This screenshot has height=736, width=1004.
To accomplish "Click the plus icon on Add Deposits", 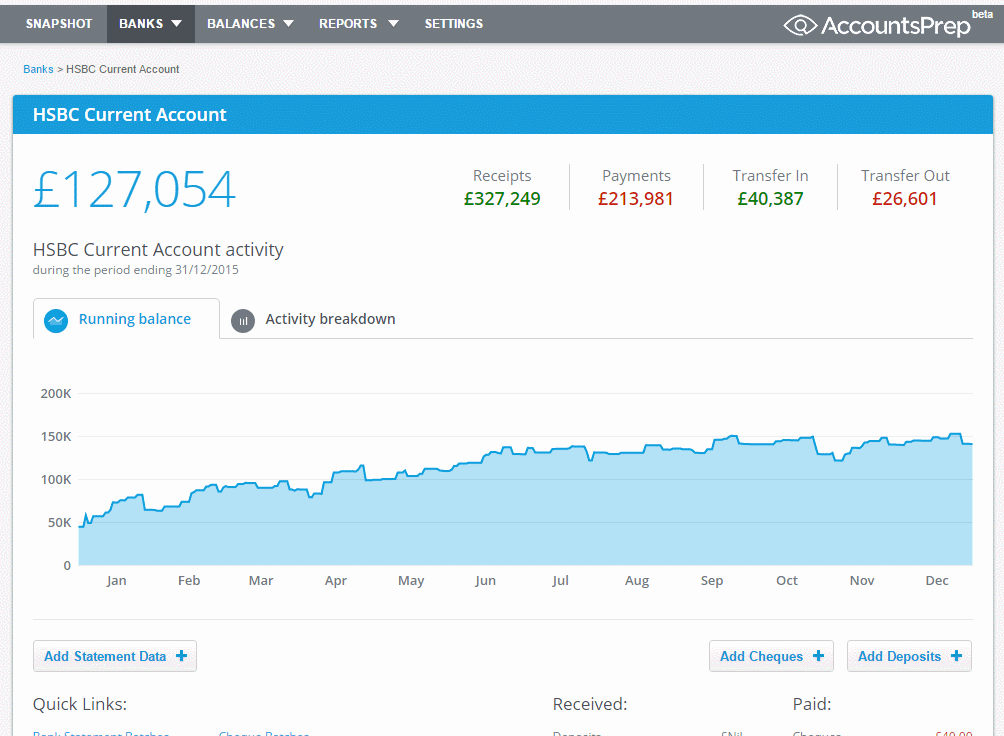I will click(956, 655).
